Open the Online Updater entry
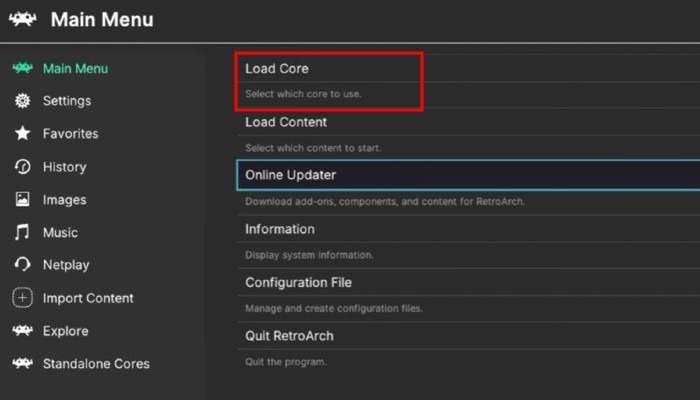This screenshot has width=700, height=400. pos(468,175)
